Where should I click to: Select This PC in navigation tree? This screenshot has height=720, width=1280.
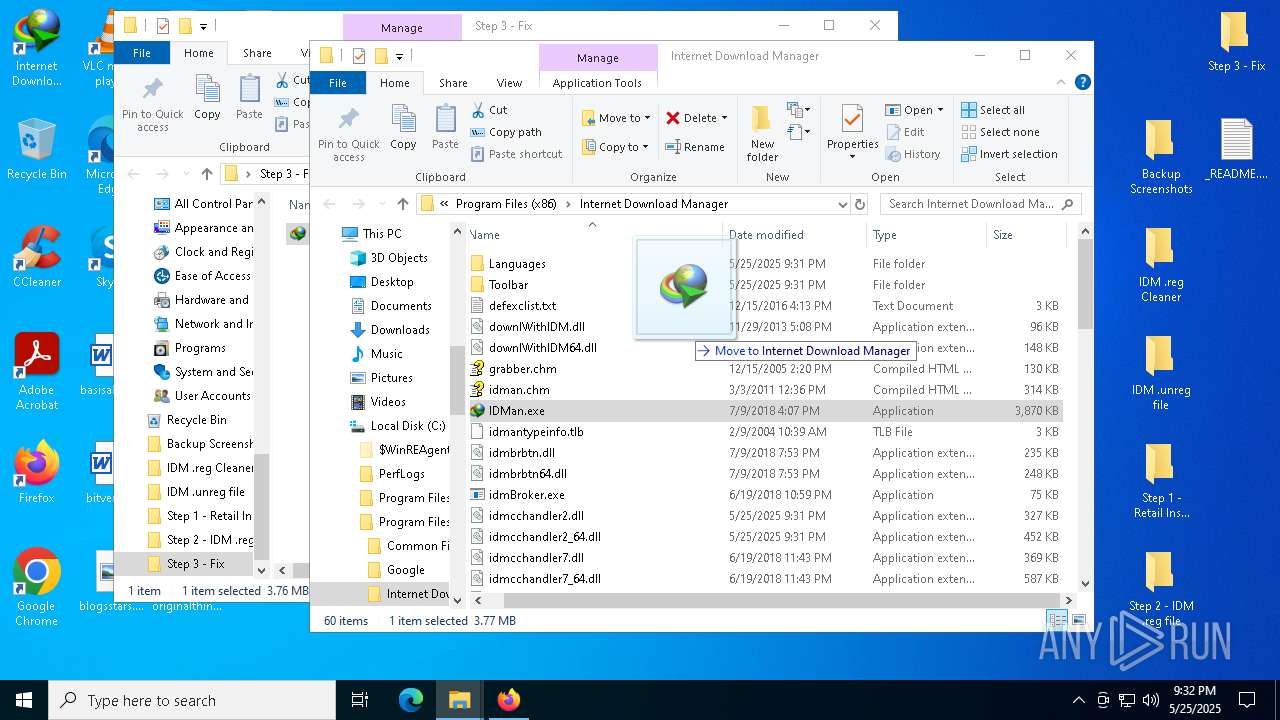pyautogui.click(x=381, y=234)
